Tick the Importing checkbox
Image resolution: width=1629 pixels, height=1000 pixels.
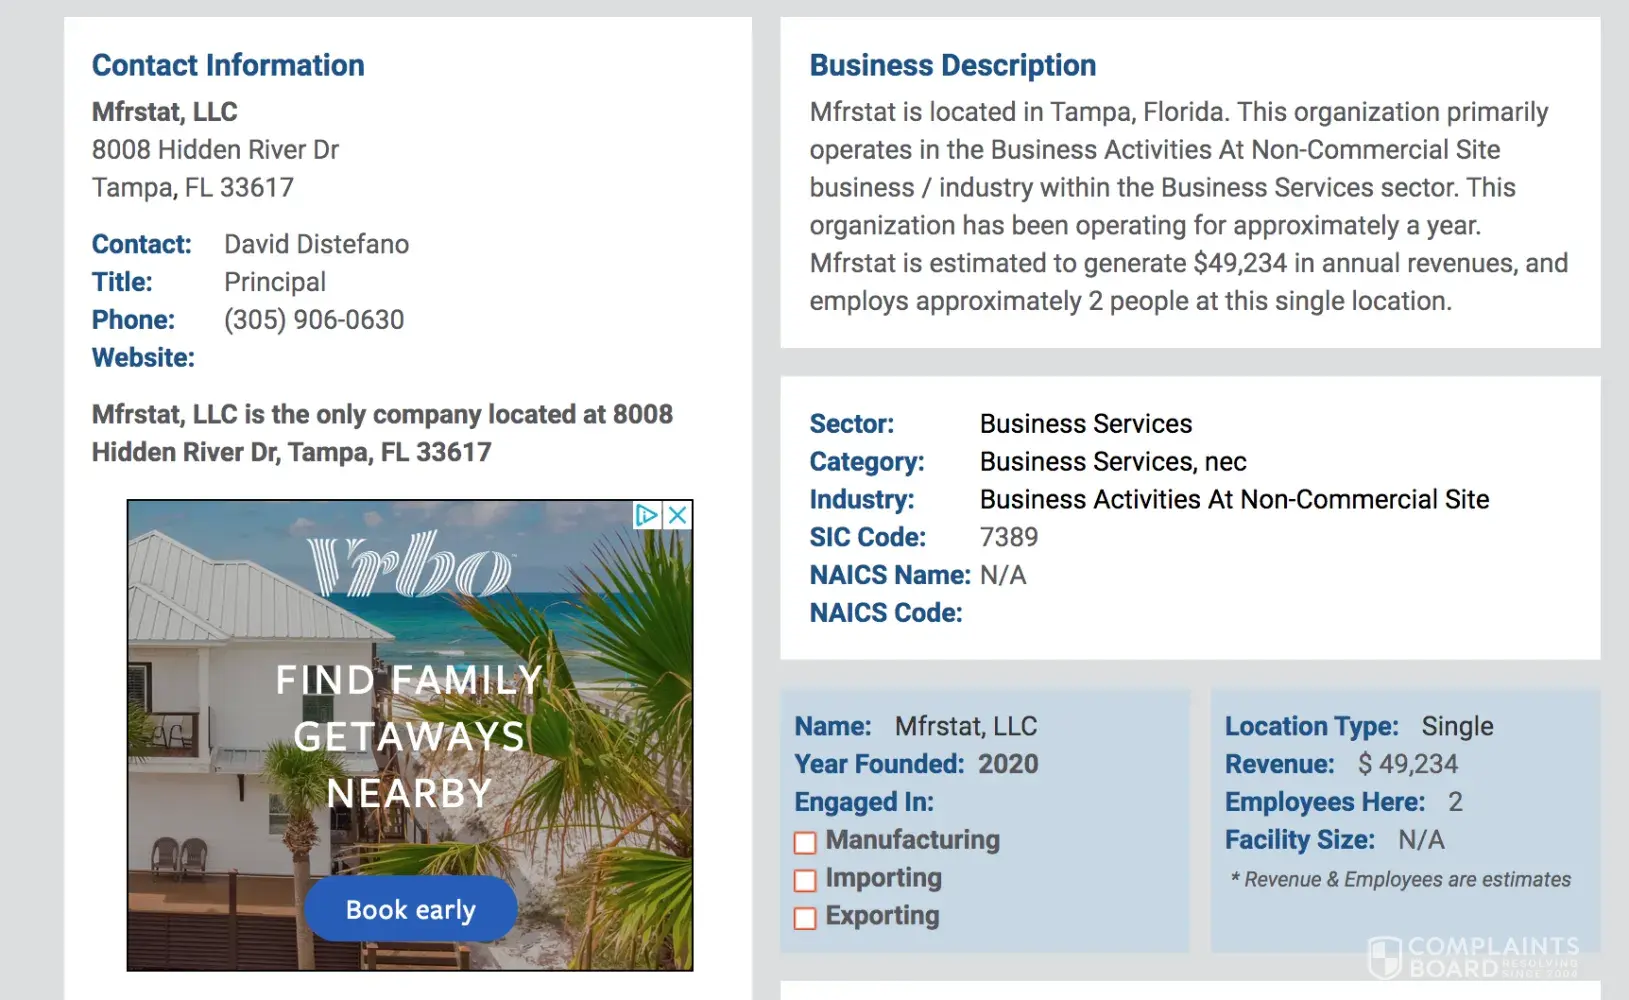[805, 880]
